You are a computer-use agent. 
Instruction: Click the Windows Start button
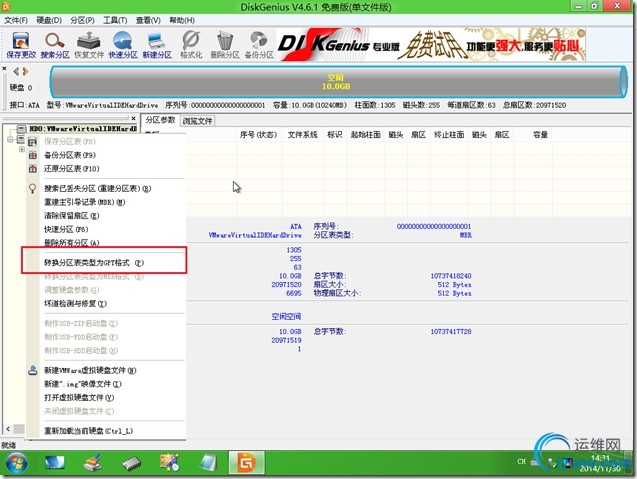pos(16,463)
